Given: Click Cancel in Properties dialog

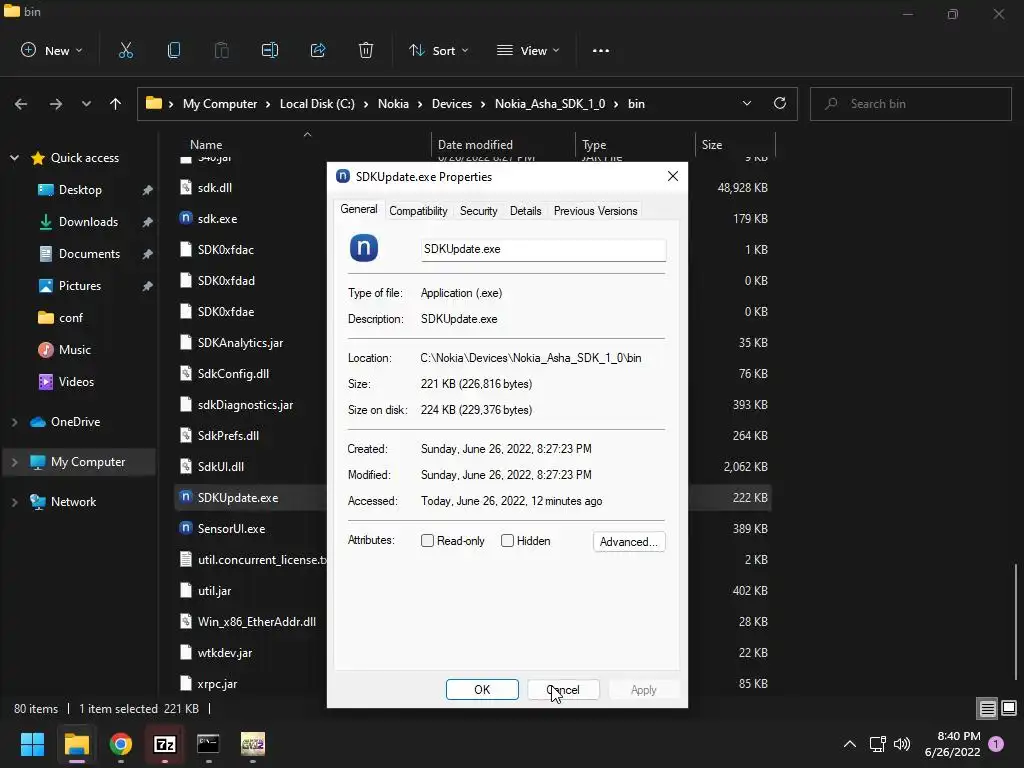Looking at the screenshot, I should 563,690.
